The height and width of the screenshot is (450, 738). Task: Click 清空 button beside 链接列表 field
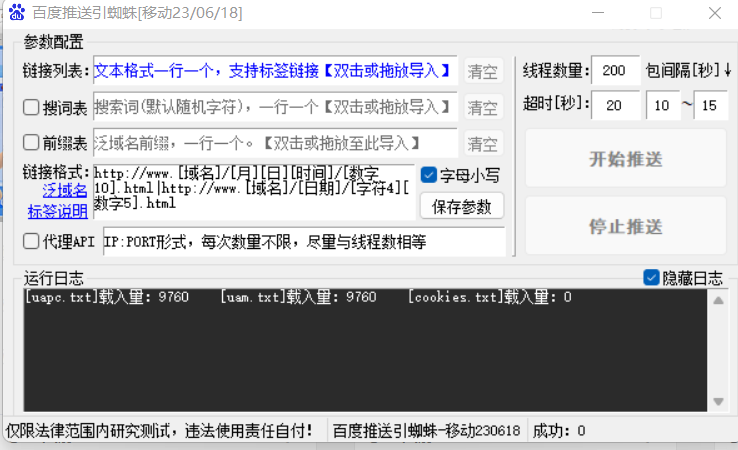tap(483, 72)
